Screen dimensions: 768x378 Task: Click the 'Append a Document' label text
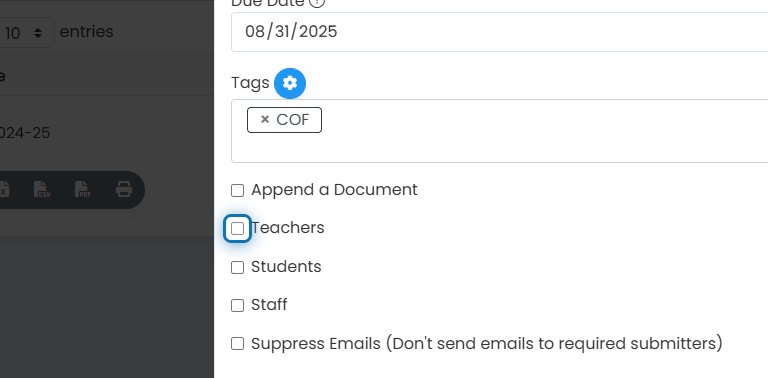(x=334, y=190)
